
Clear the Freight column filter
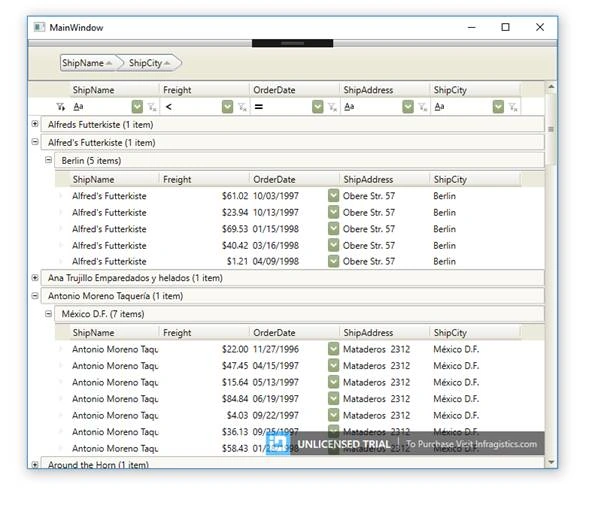(242, 107)
